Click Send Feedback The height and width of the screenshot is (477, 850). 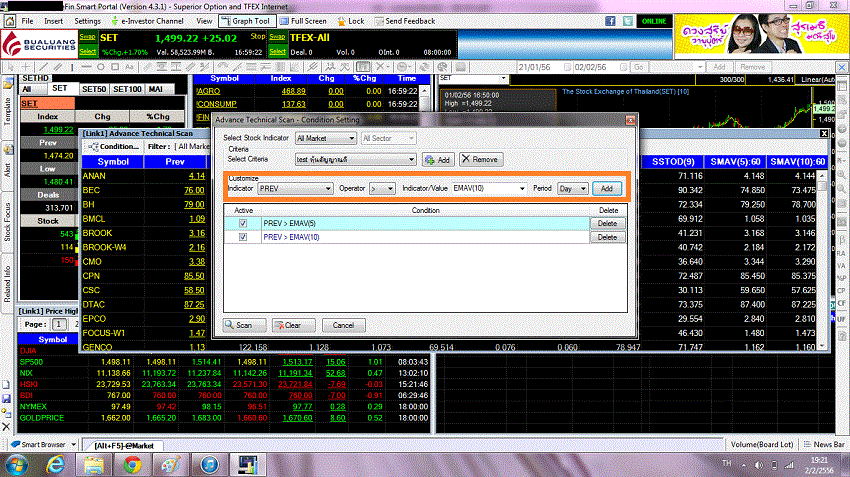click(x=404, y=21)
